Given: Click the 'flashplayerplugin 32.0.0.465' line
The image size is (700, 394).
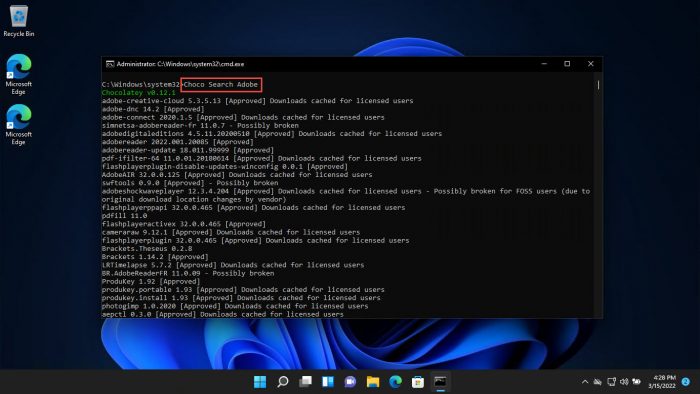Looking at the screenshot, I should click(255, 241).
